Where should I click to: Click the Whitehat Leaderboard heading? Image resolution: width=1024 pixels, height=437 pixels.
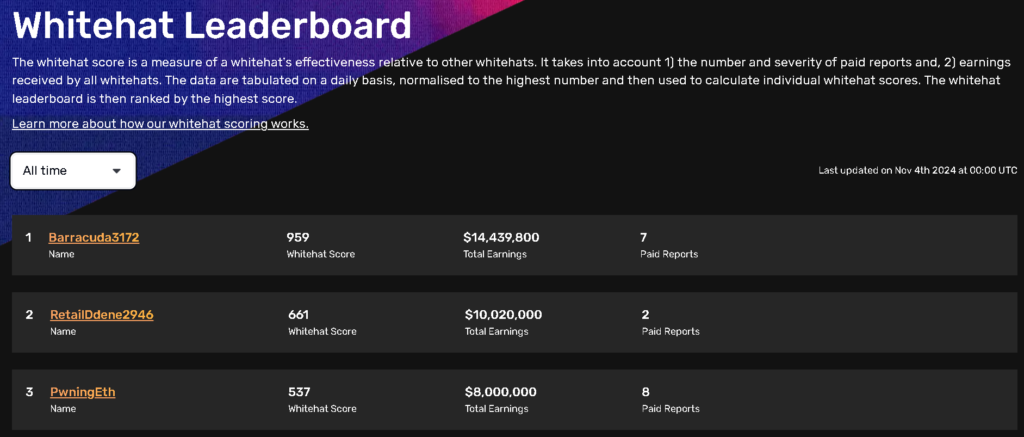click(x=212, y=25)
